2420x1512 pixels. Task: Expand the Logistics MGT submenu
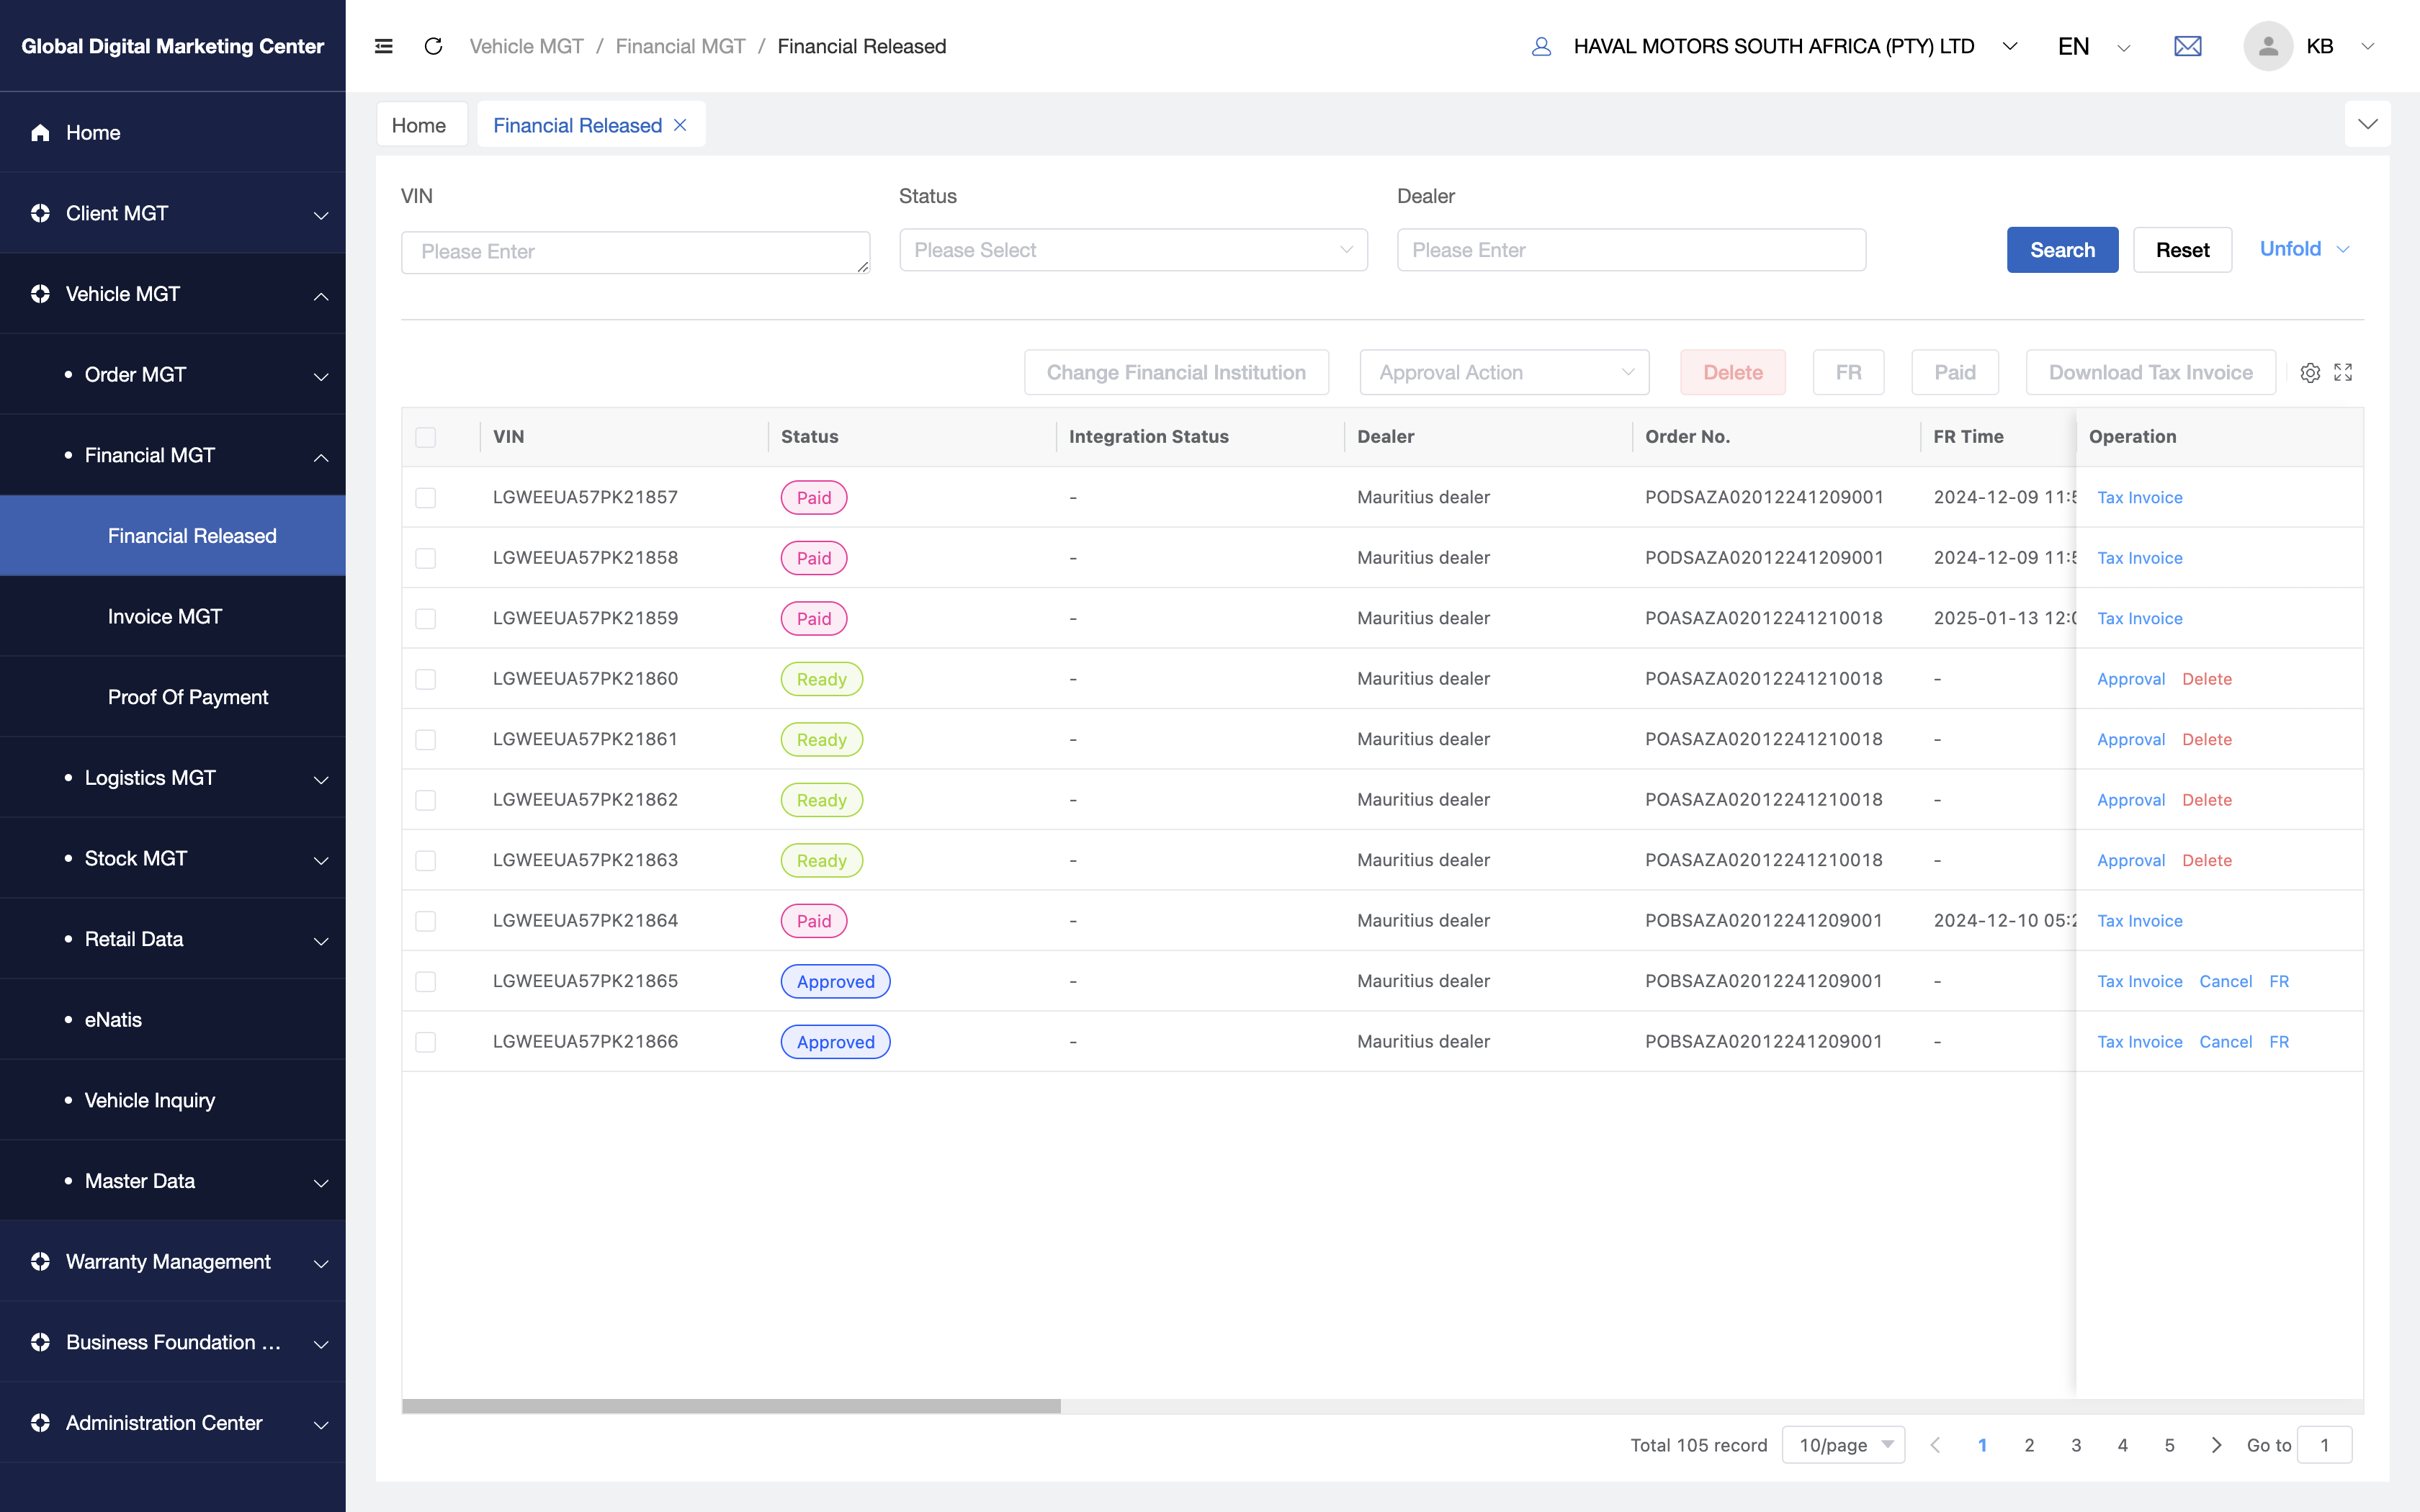(173, 777)
